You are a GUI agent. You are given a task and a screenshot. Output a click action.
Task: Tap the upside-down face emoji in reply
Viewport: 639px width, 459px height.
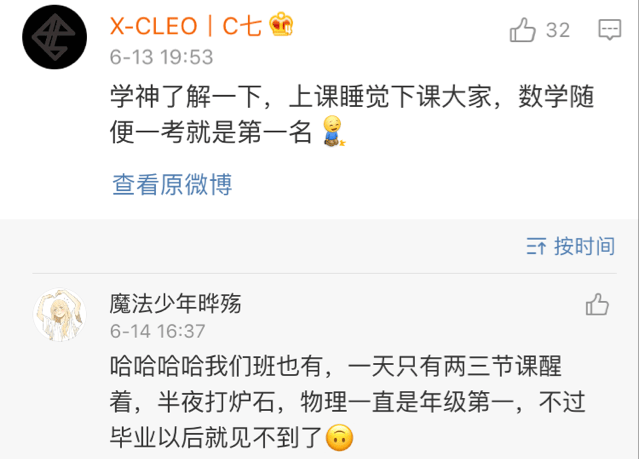click(x=339, y=438)
